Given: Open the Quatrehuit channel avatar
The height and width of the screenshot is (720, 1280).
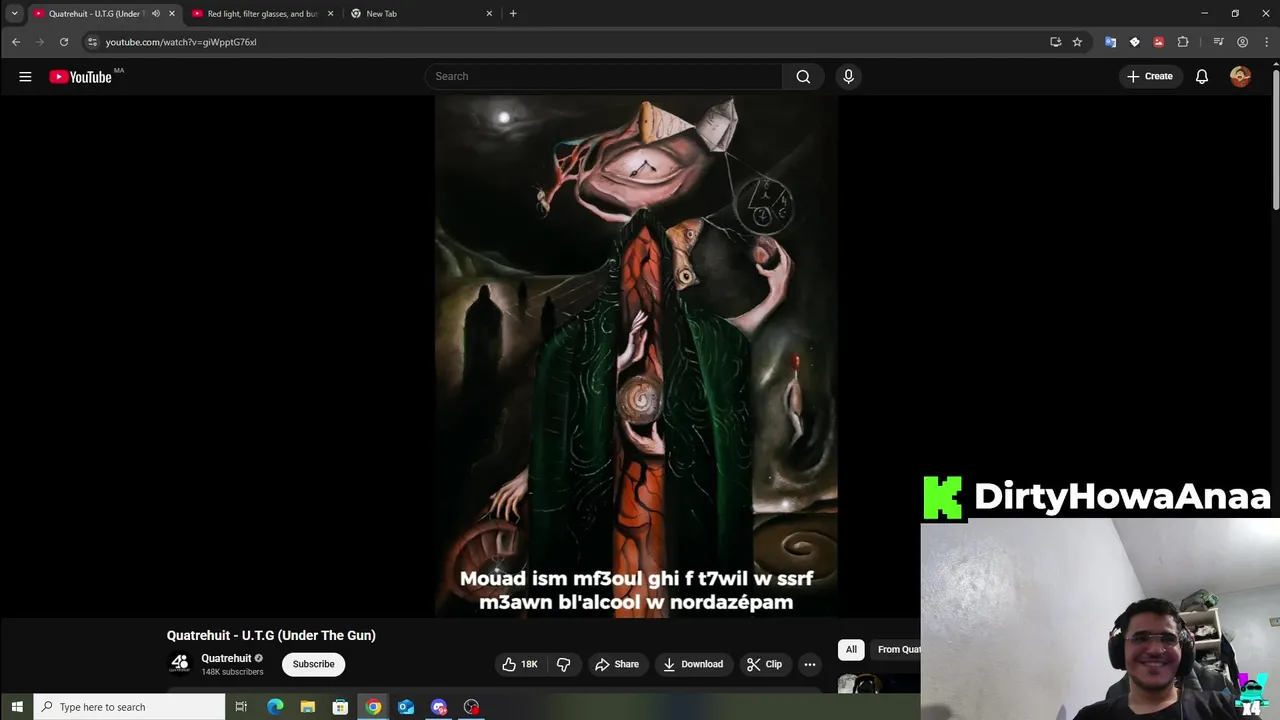Looking at the screenshot, I should click(180, 663).
